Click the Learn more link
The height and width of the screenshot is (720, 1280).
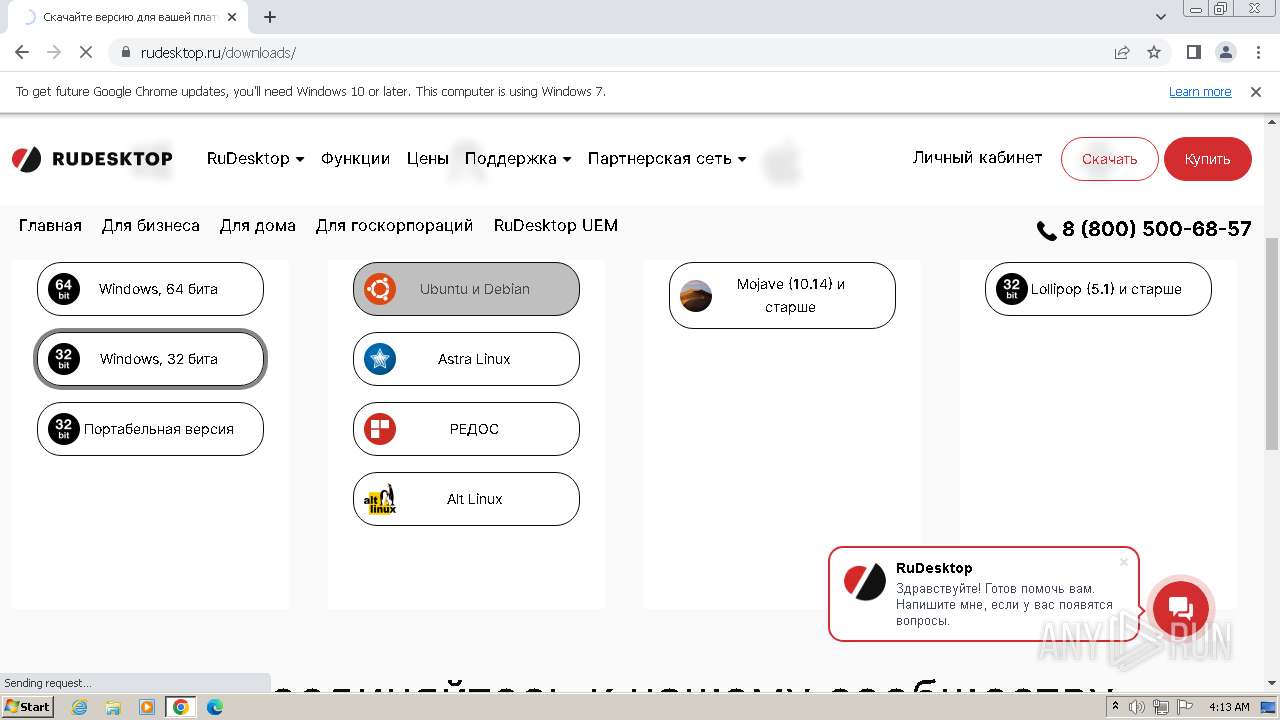point(1200,91)
